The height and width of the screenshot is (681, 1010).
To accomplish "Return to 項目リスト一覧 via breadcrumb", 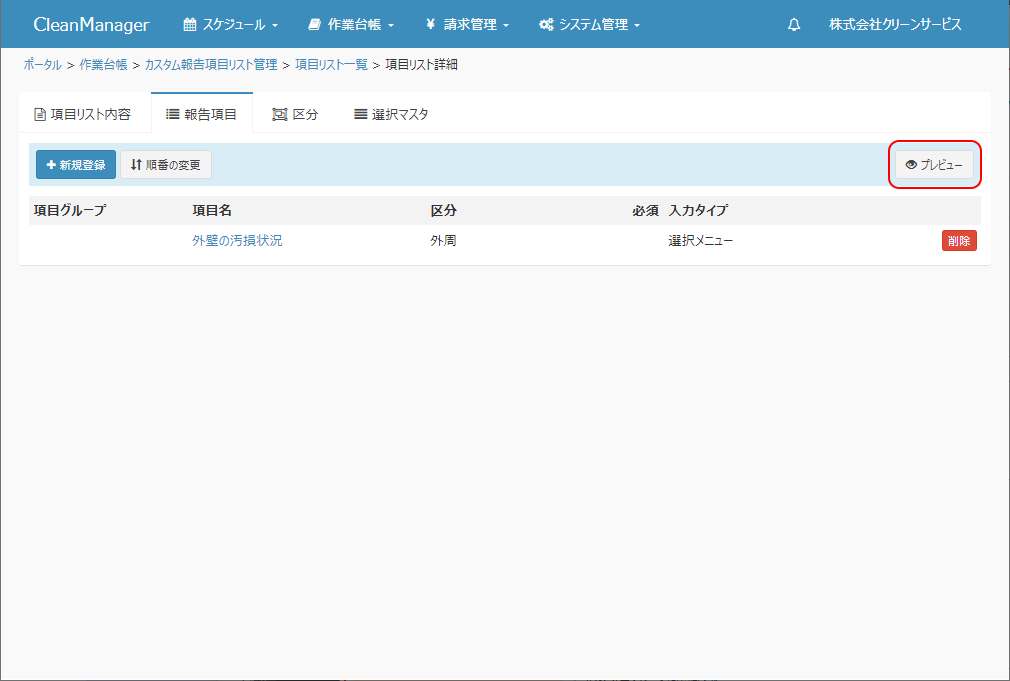I will (x=331, y=65).
